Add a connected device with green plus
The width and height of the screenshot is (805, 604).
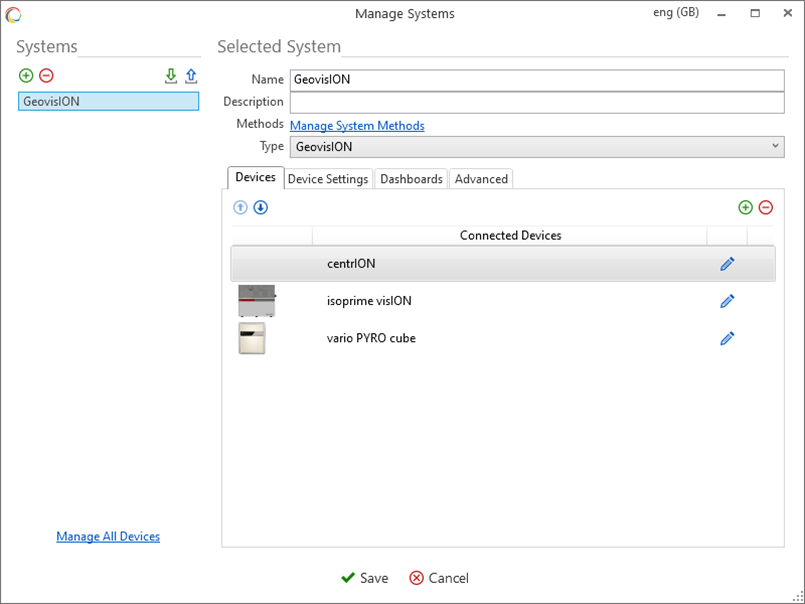point(745,207)
